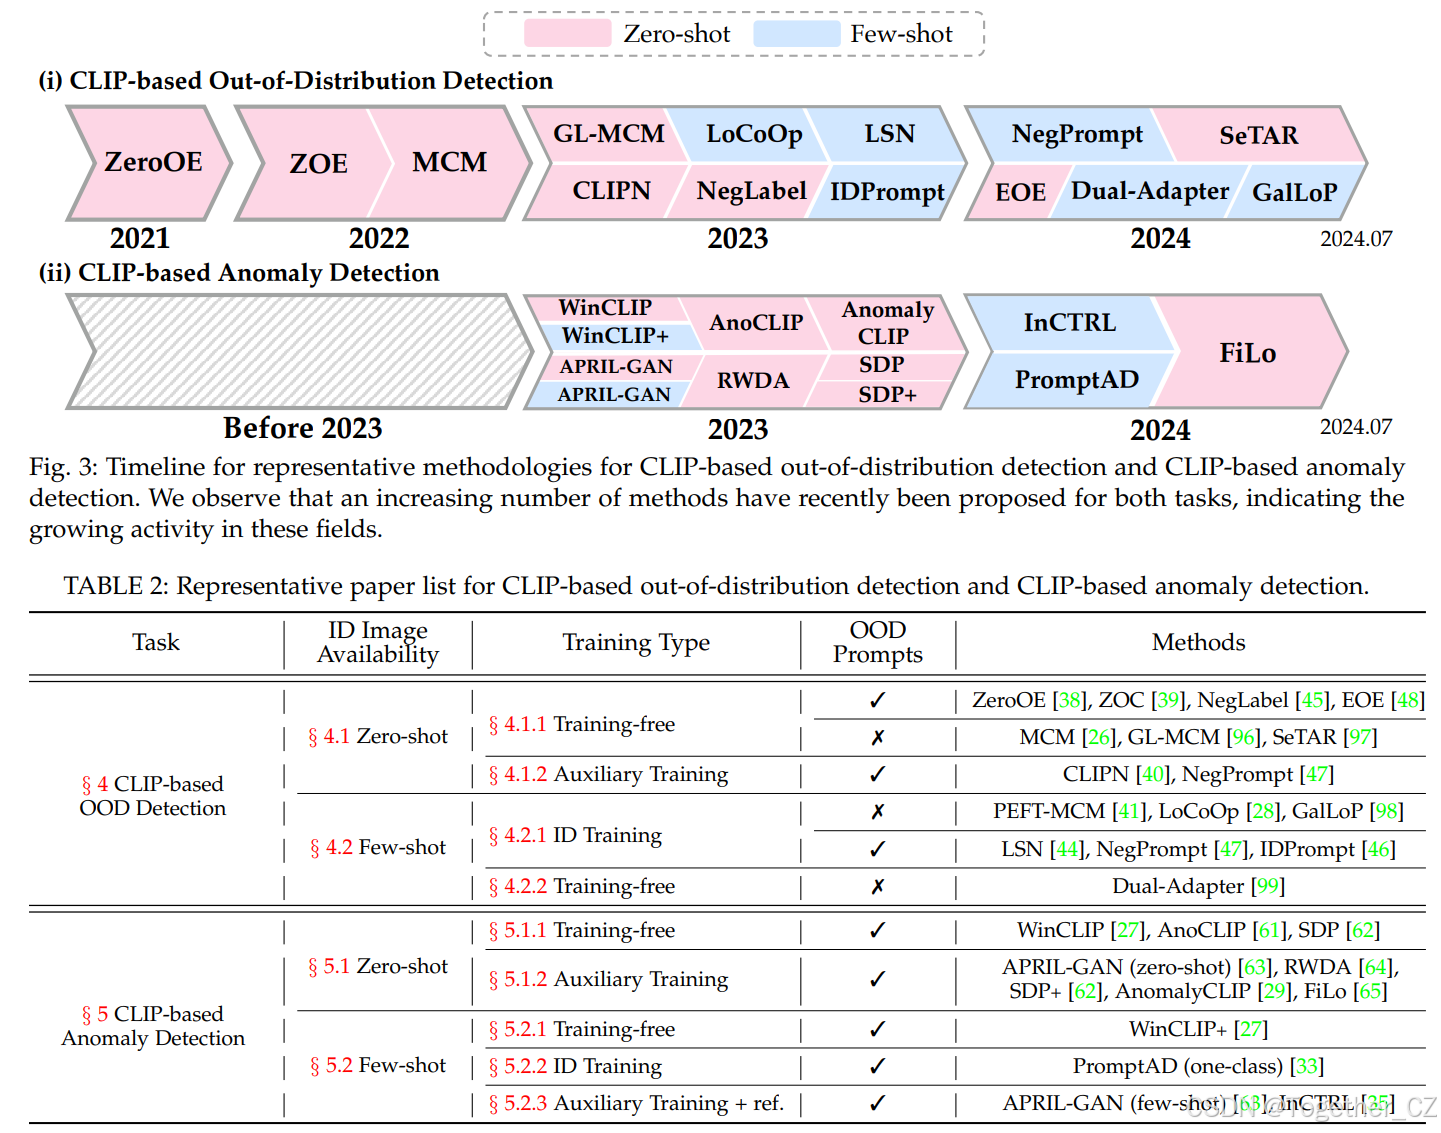Click citation [64] after RWDA
Image resolution: width=1441 pixels, height=1133 pixels.
pyautogui.click(x=1376, y=967)
